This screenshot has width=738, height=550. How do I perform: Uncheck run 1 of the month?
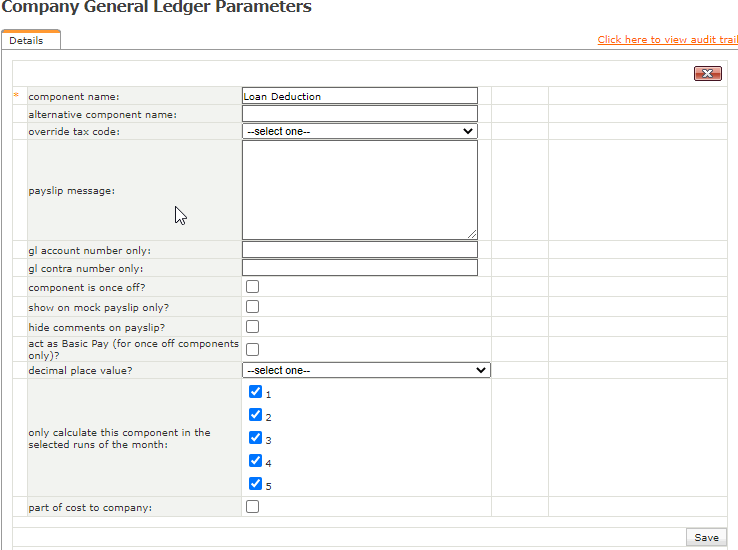point(255,392)
